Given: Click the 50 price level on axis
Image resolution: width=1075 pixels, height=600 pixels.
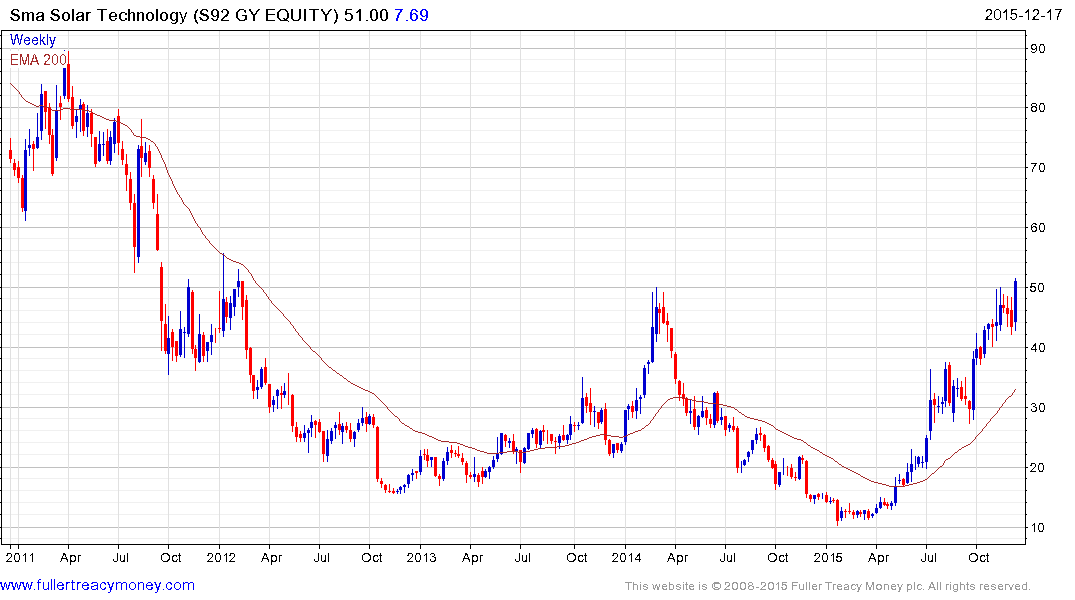Looking at the screenshot, I should pyautogui.click(x=1038, y=288).
